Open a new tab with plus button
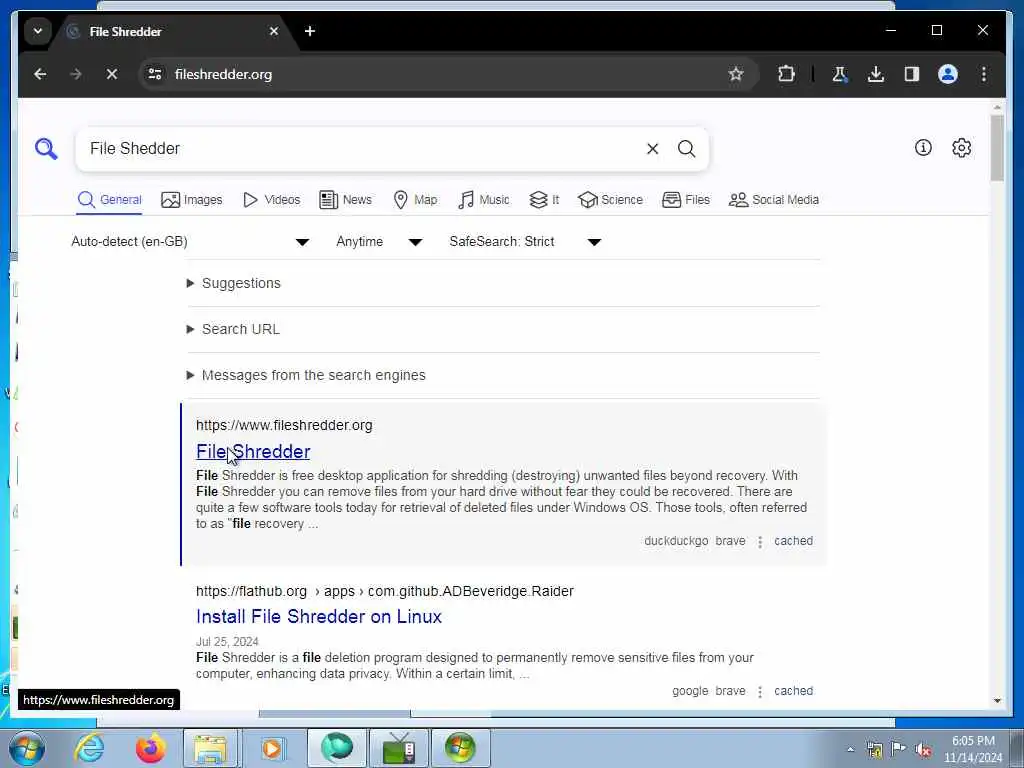The image size is (1024, 768). tap(310, 31)
